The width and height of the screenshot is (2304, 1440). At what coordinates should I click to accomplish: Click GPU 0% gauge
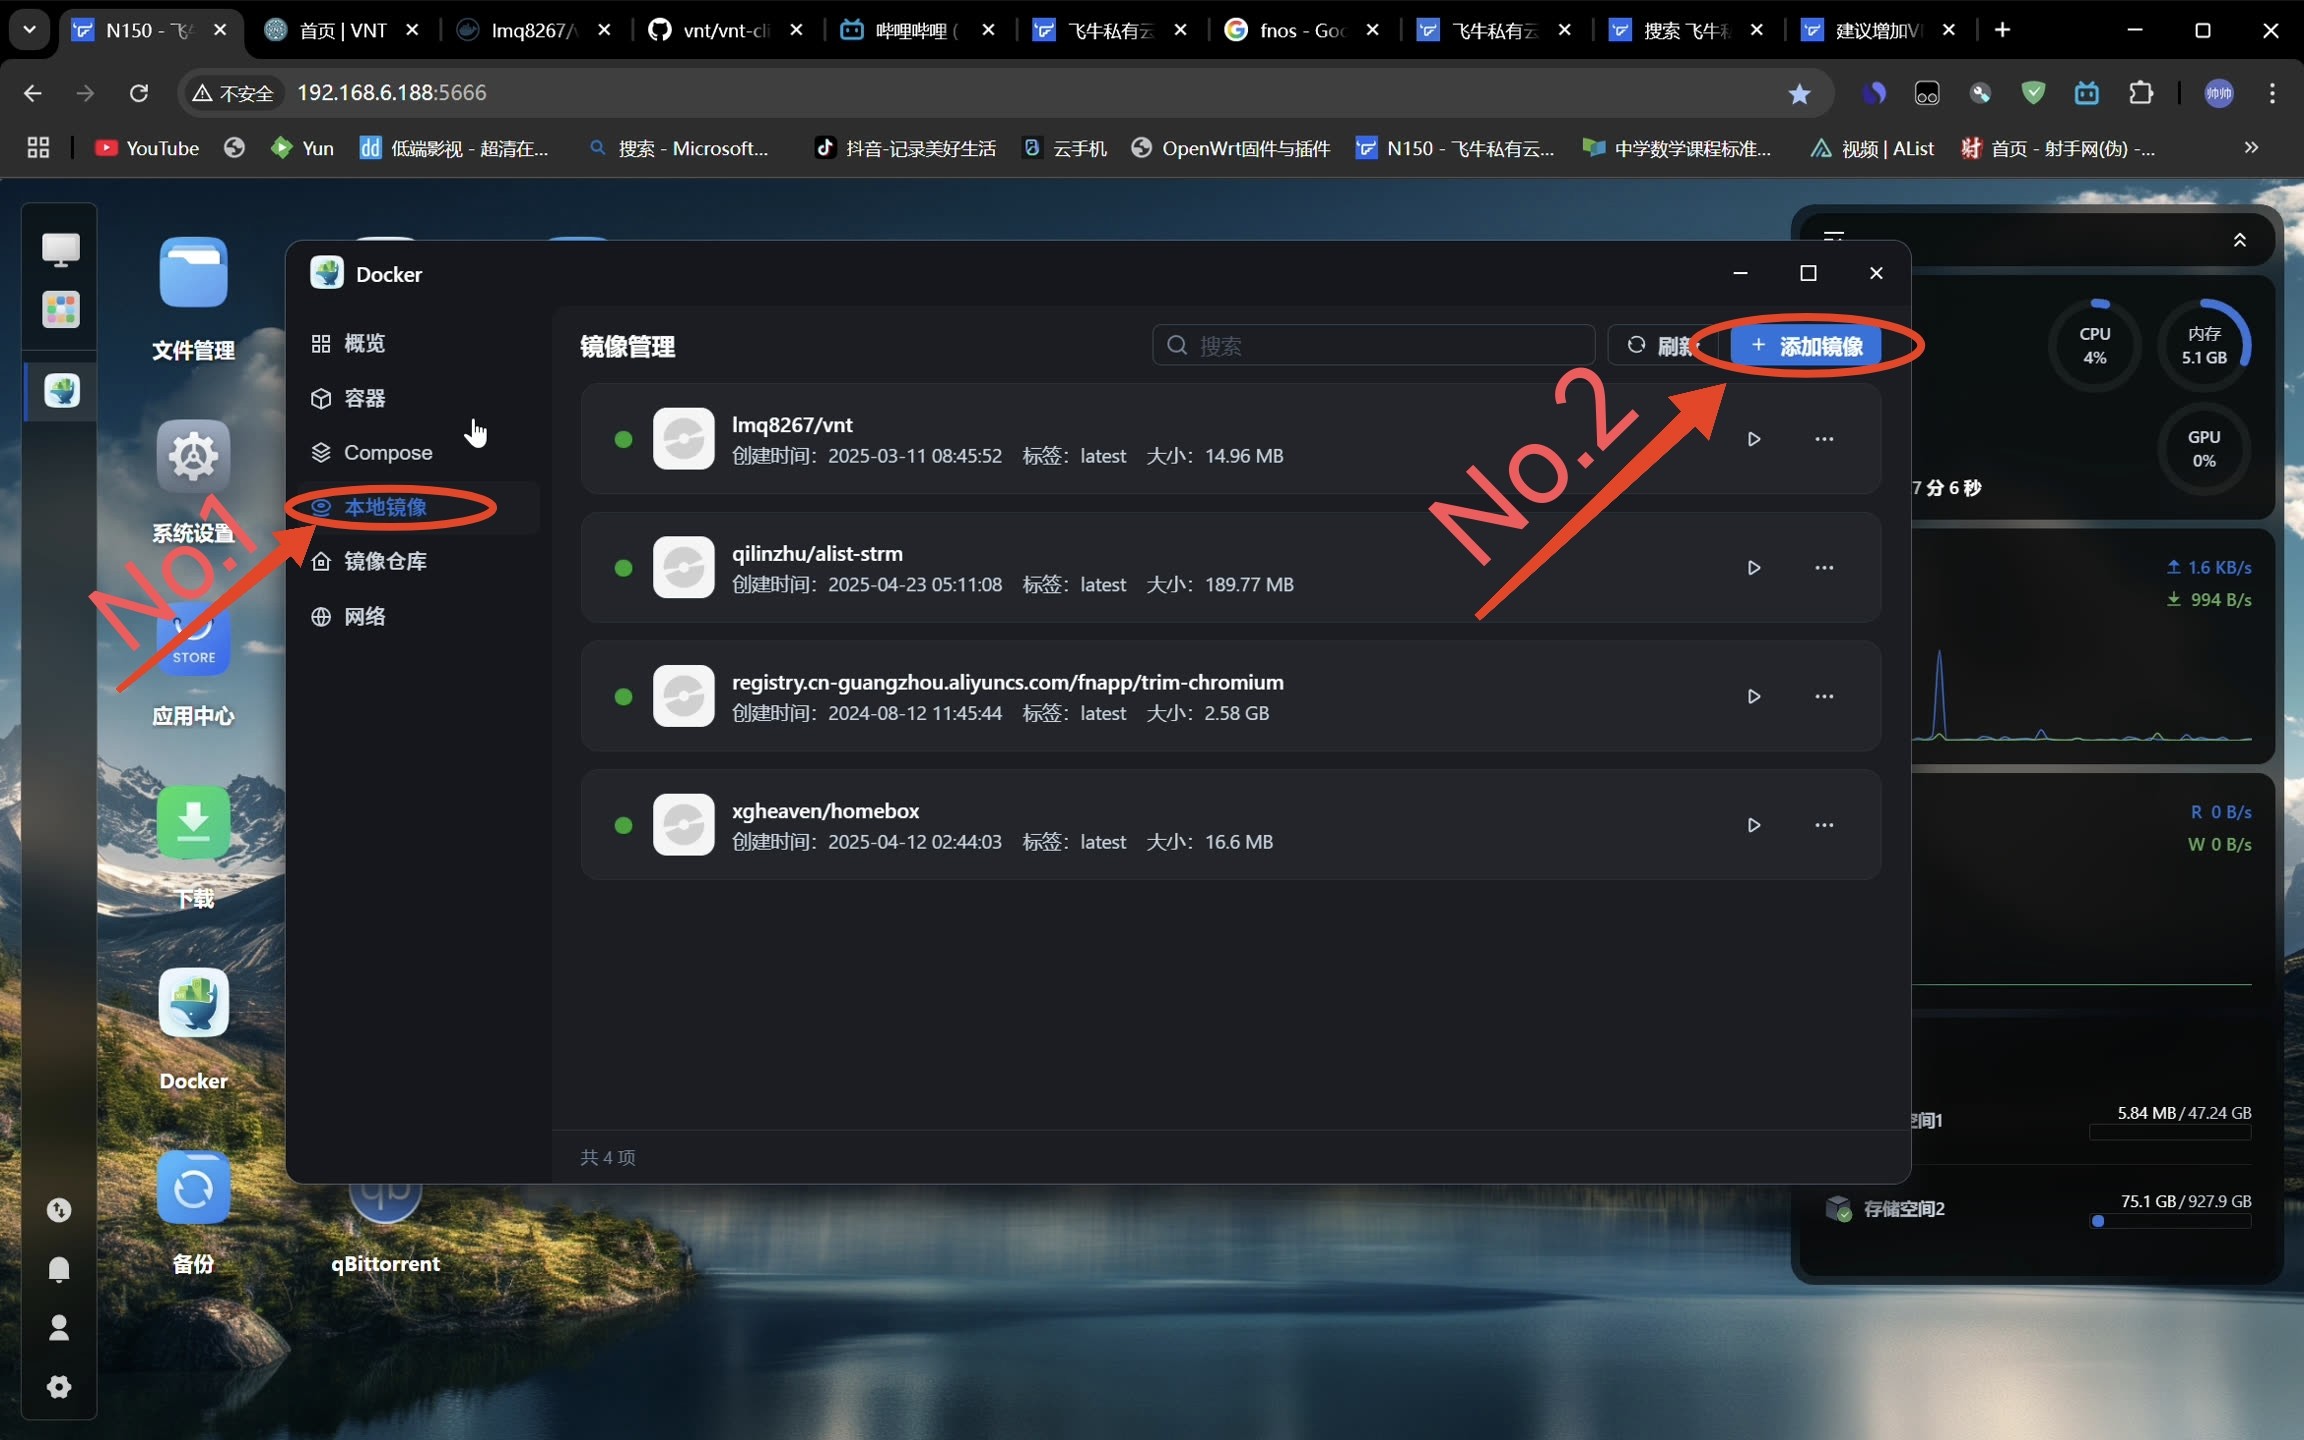[x=2204, y=449]
